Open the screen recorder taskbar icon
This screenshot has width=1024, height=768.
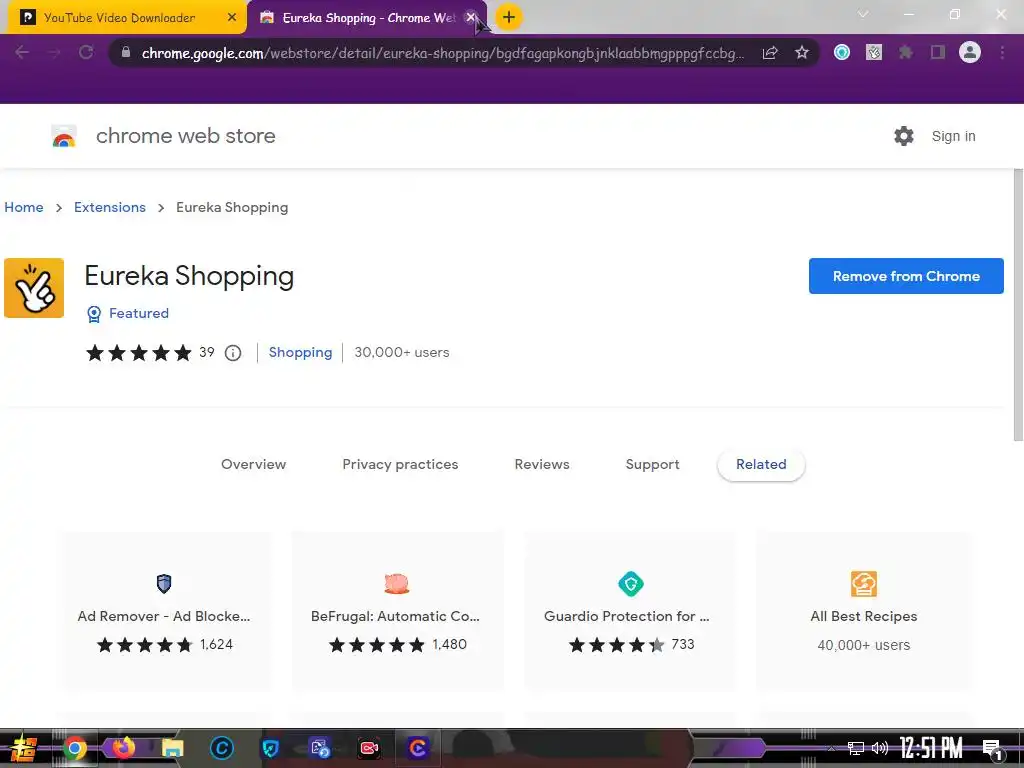tap(369, 748)
